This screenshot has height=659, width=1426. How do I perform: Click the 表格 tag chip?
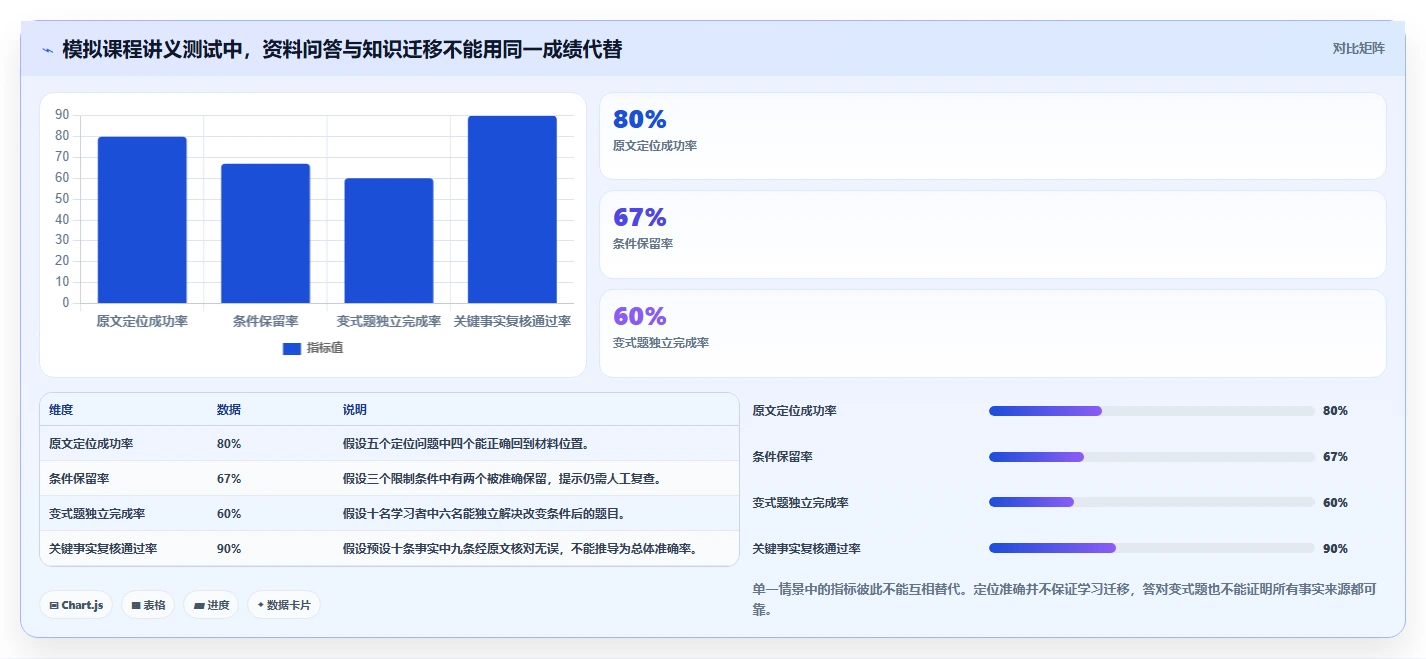pos(148,605)
